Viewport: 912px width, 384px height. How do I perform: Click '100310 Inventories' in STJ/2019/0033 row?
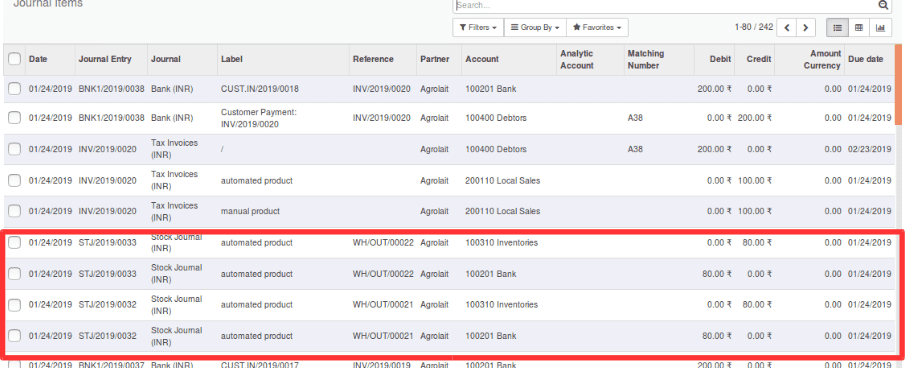(x=501, y=243)
